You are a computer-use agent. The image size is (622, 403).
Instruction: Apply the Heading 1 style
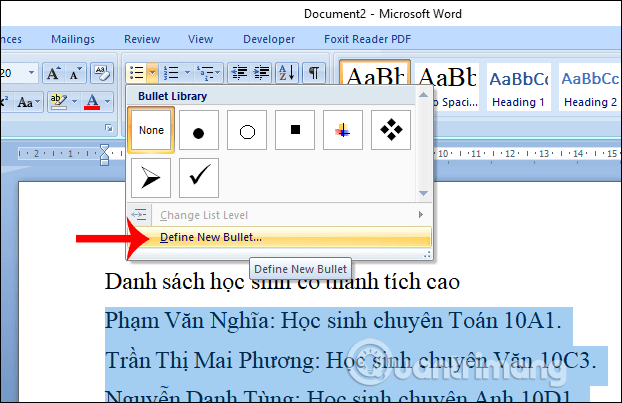(x=518, y=86)
